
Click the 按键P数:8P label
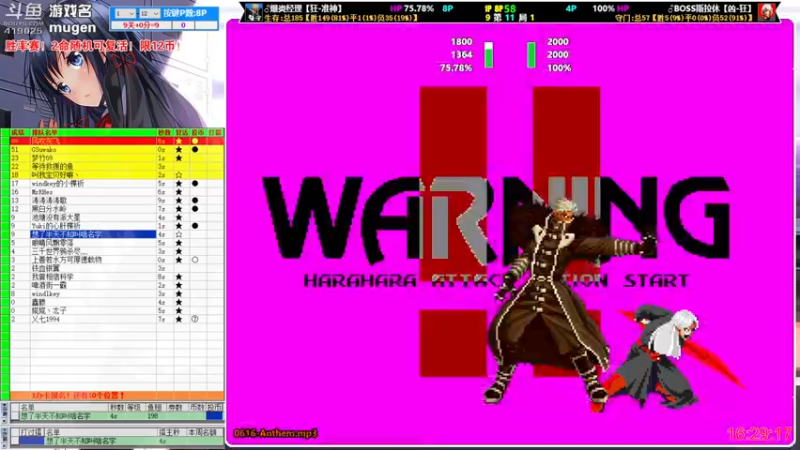[185, 13]
